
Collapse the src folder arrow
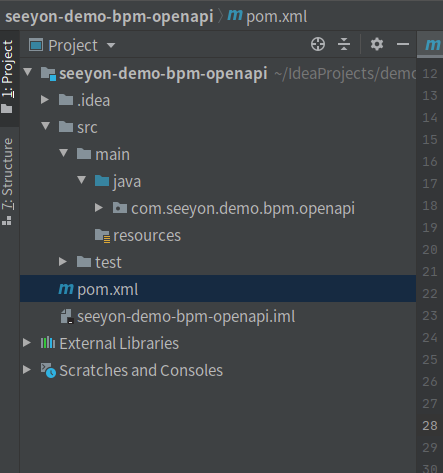(45, 126)
